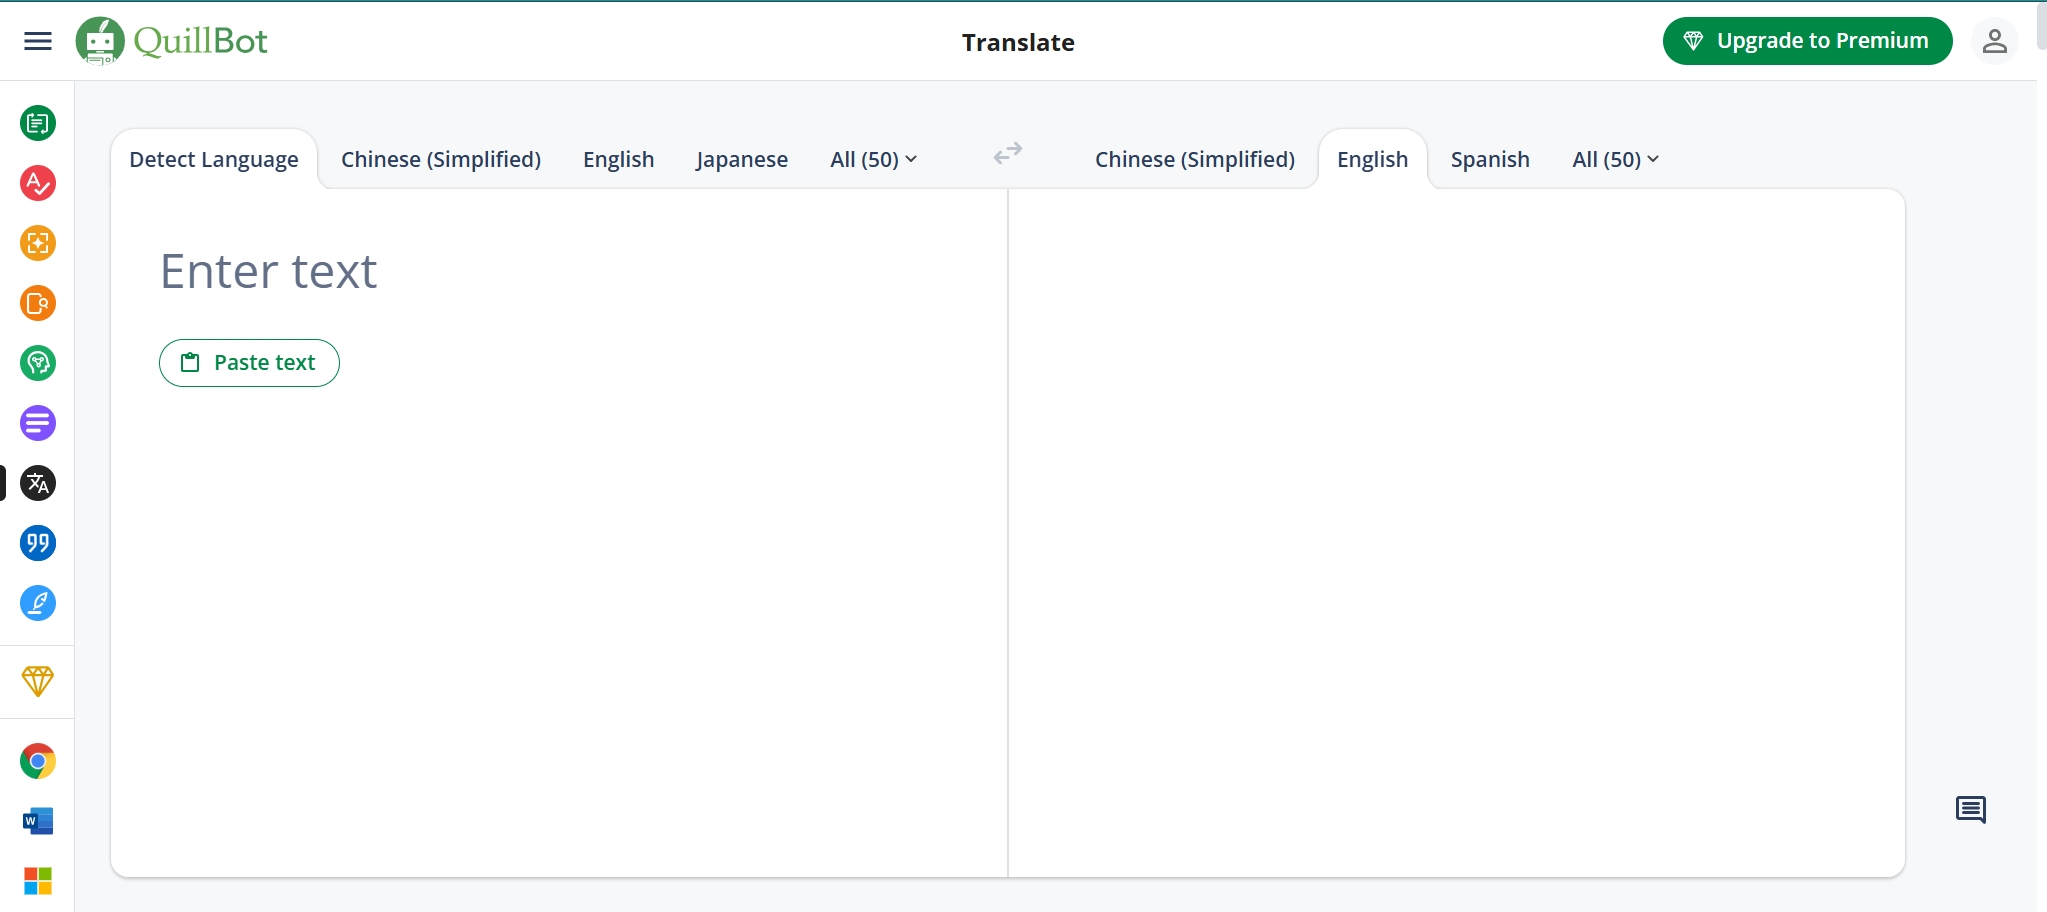Open QuillBot for Word icon
Screen dimensions: 2047x912
click(x=38, y=821)
